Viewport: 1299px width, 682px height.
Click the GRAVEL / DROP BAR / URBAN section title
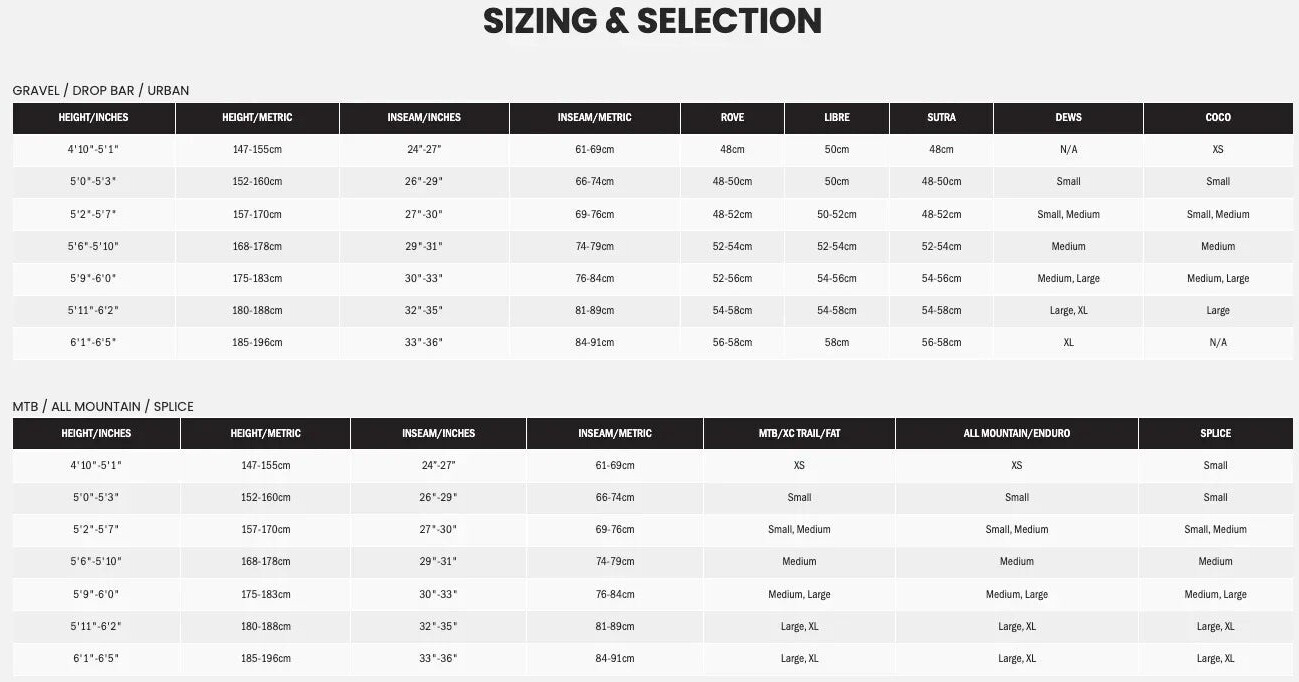click(101, 91)
